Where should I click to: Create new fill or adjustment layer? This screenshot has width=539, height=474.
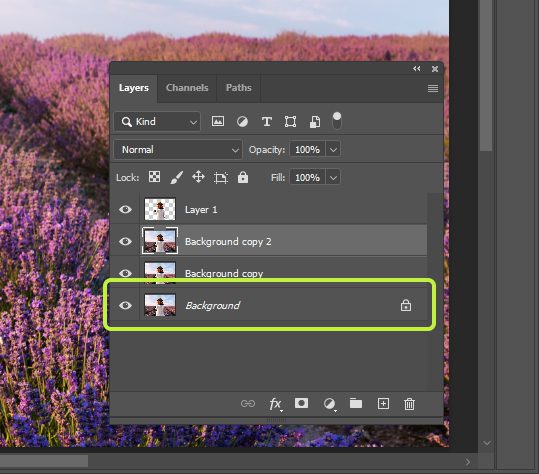pyautogui.click(x=330, y=404)
